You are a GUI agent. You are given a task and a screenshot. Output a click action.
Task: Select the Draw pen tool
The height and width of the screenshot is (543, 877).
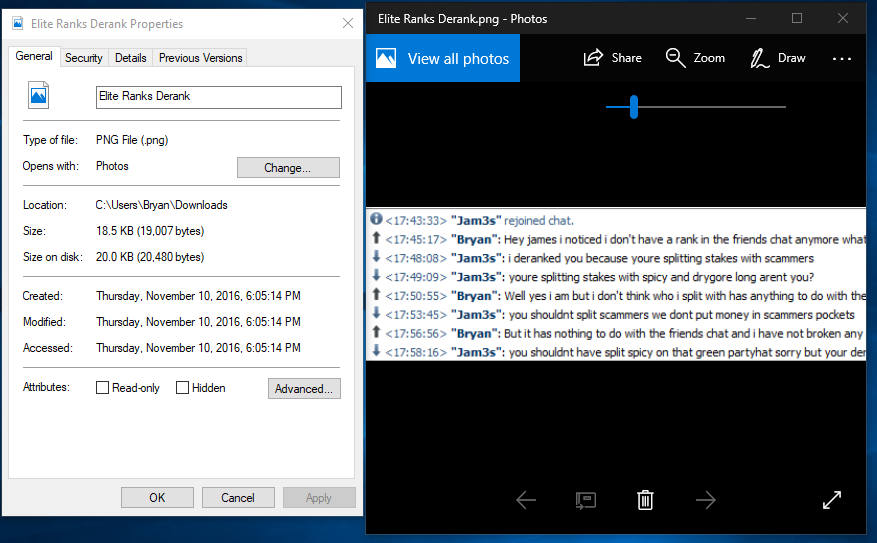pos(778,58)
